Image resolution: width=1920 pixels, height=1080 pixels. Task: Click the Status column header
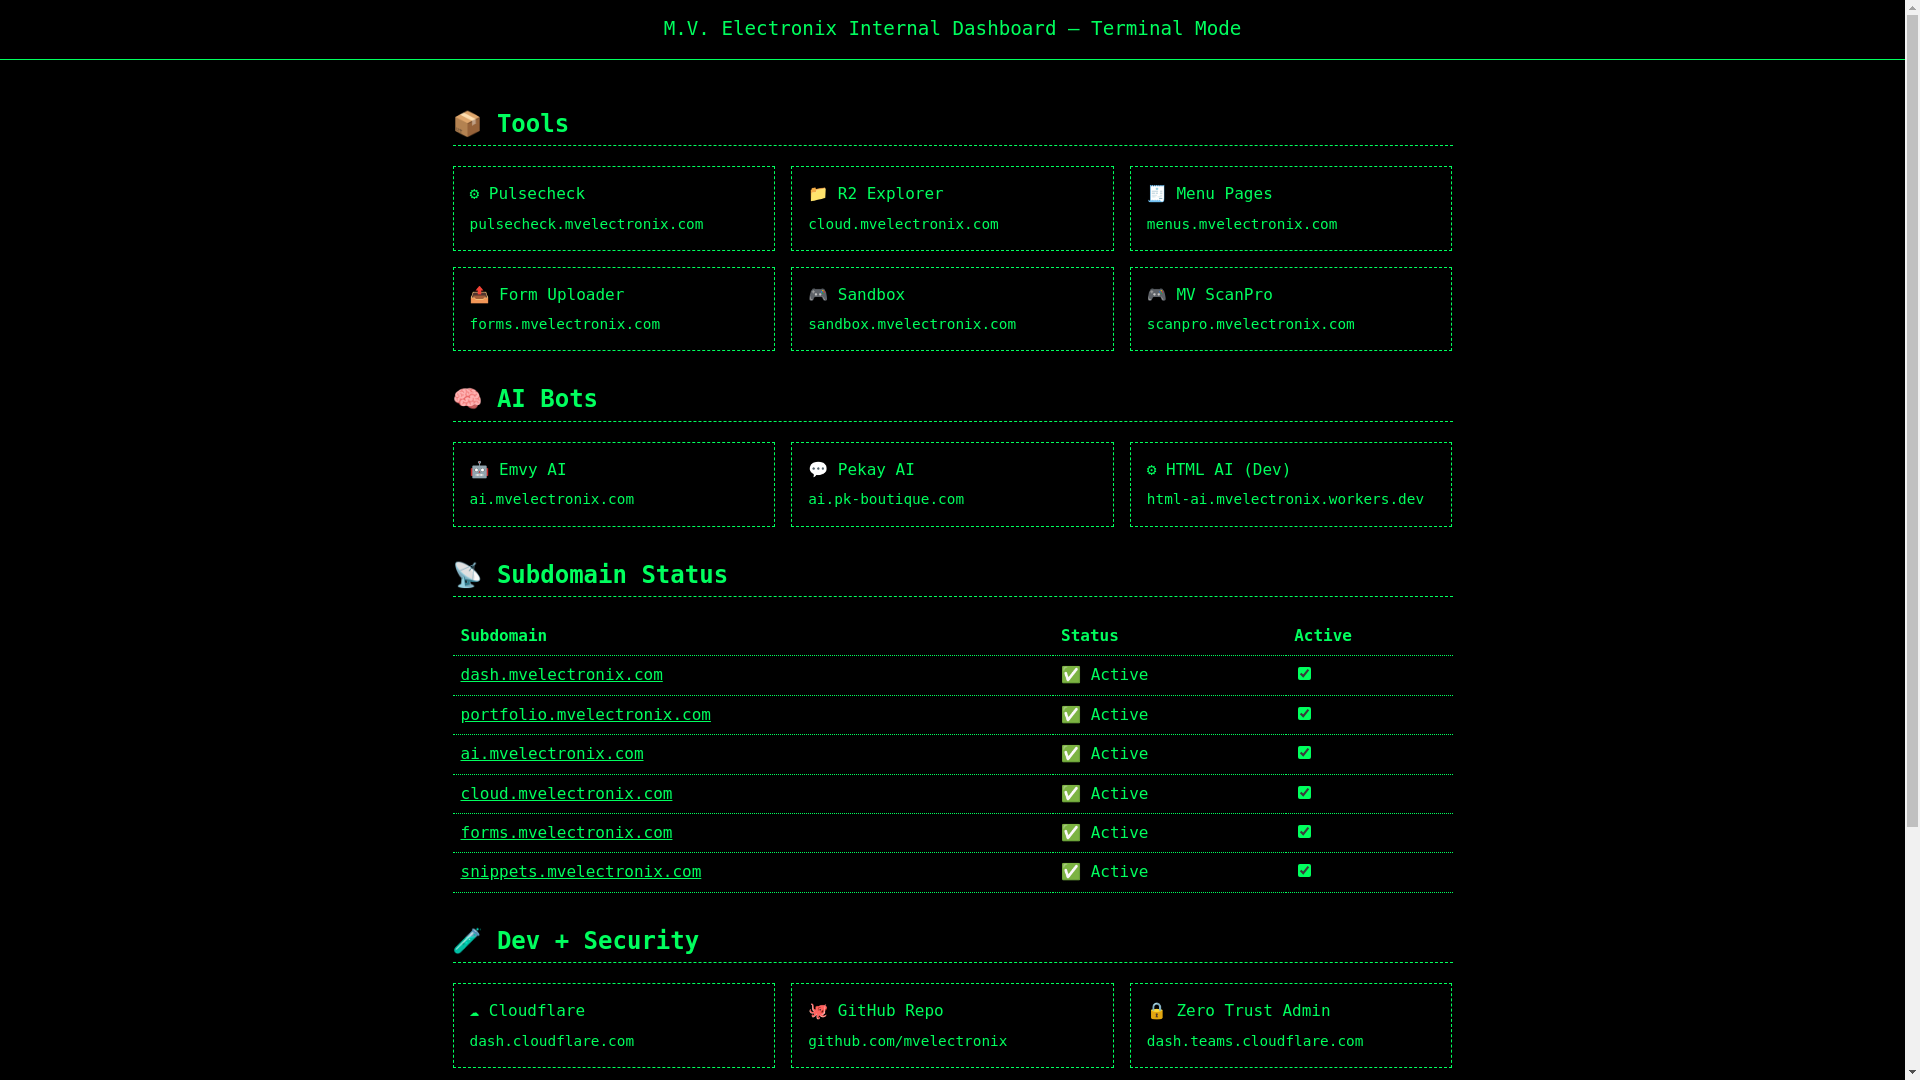(x=1090, y=636)
